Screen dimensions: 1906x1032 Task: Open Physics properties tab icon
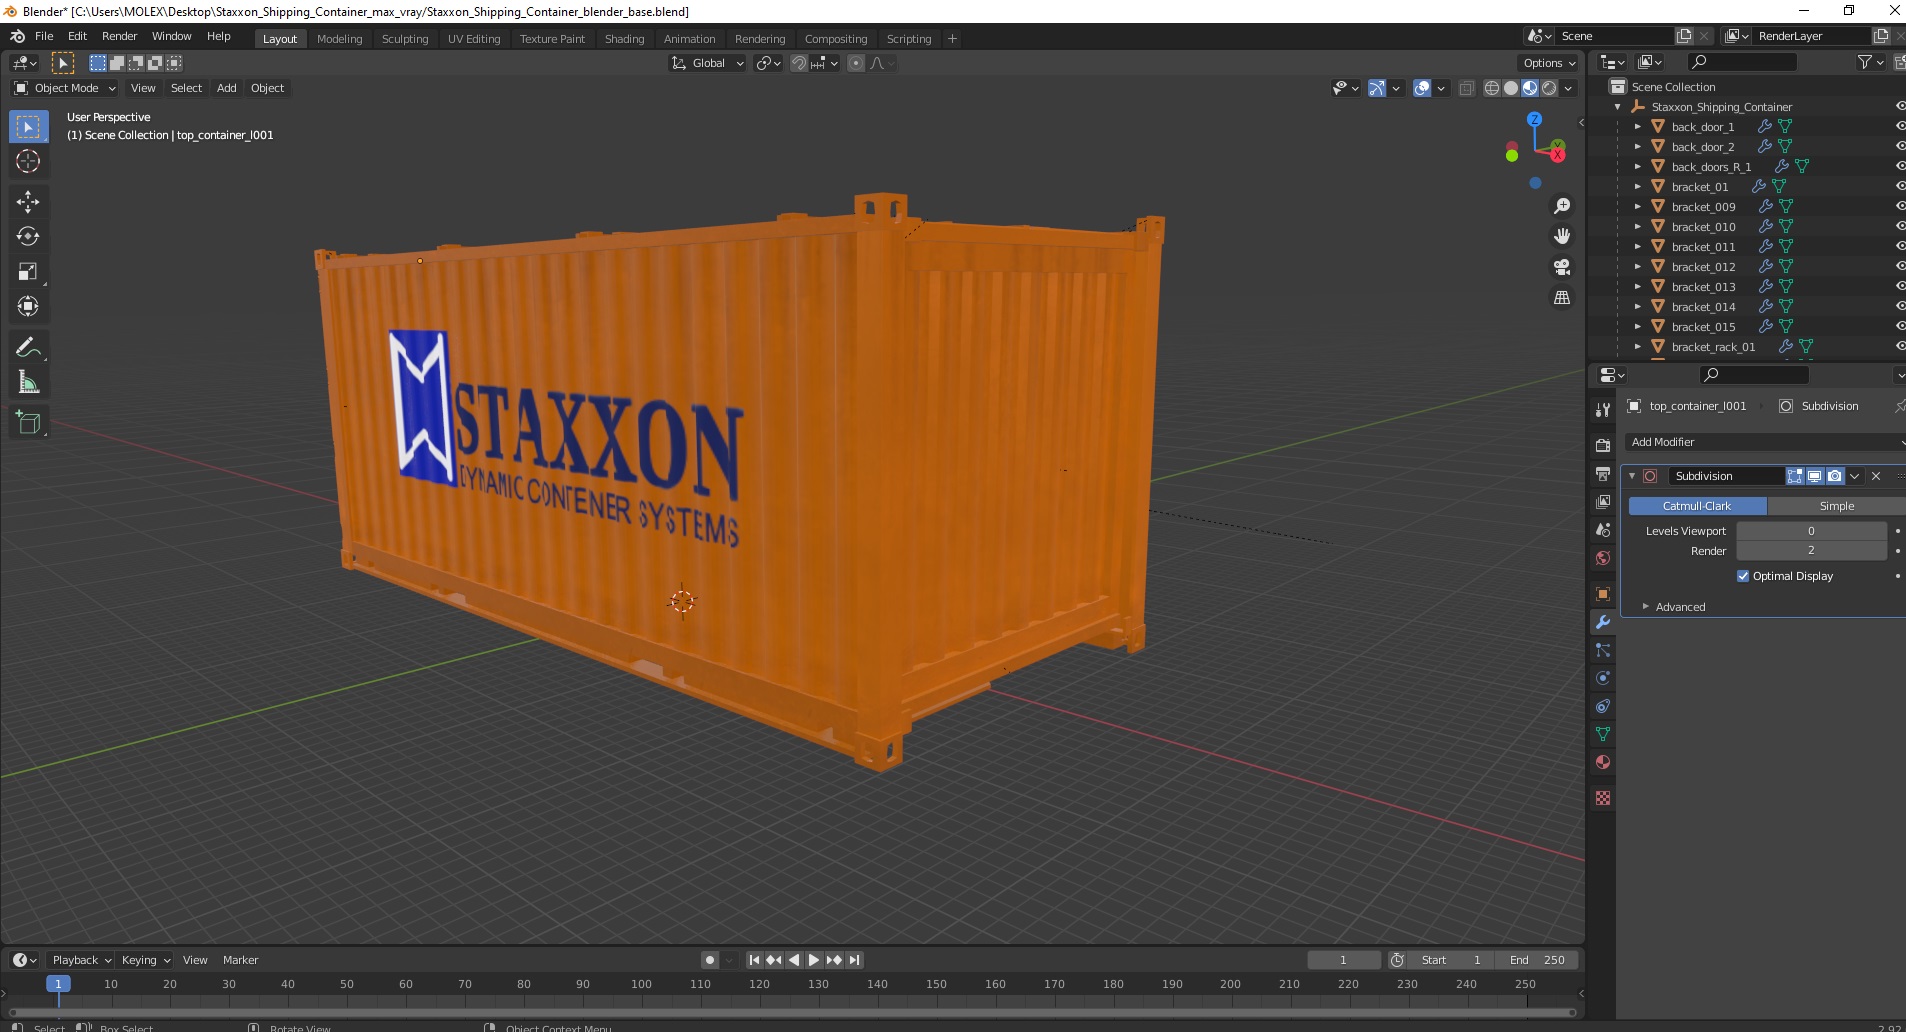coord(1603,678)
